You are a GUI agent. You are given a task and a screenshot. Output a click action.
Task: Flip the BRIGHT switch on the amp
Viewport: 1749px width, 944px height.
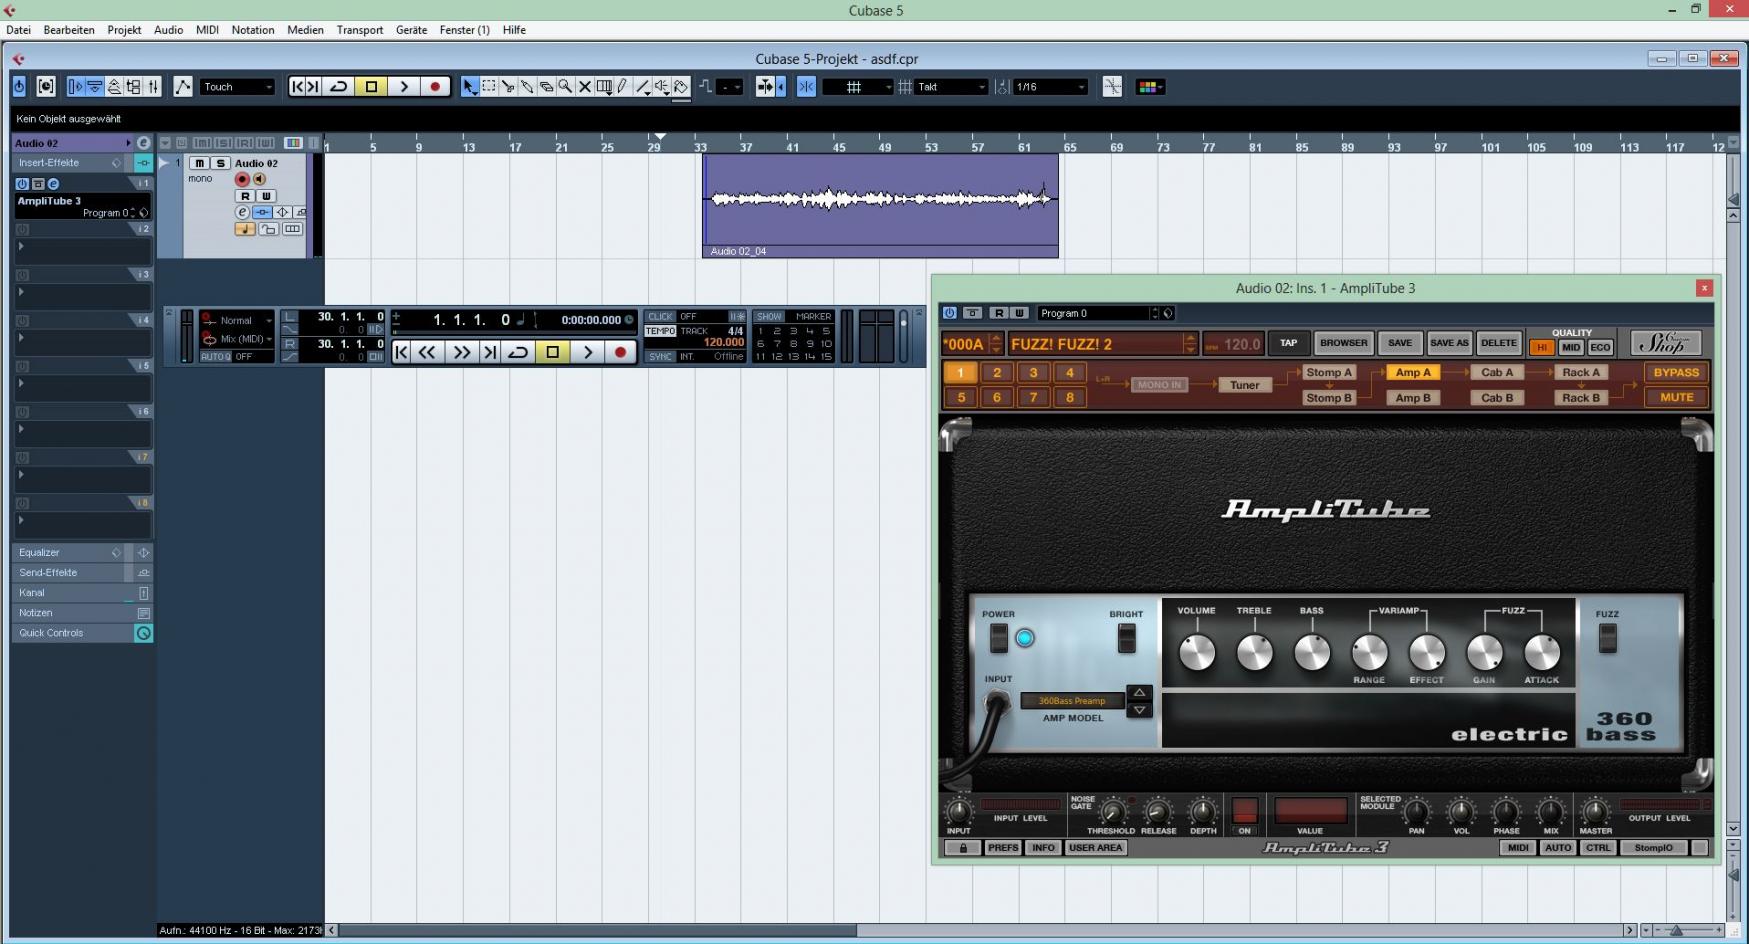coord(1126,638)
